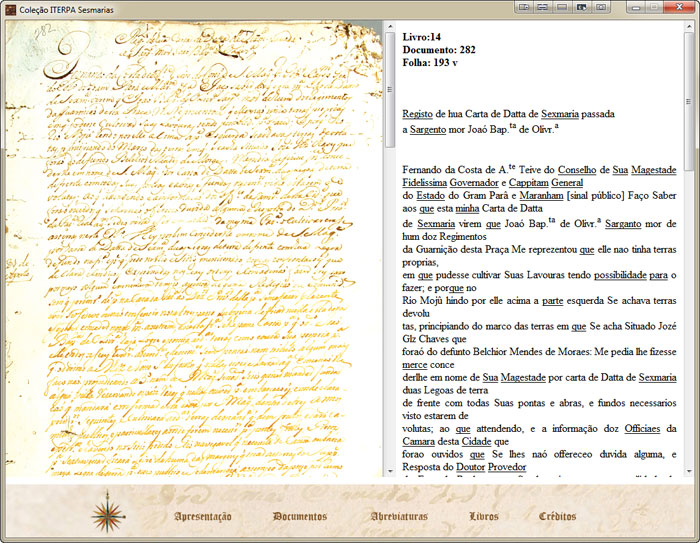This screenshot has width=700, height=543.
Task: Click the fifth title-bar icon beside Minimize
Action: coord(599,7)
